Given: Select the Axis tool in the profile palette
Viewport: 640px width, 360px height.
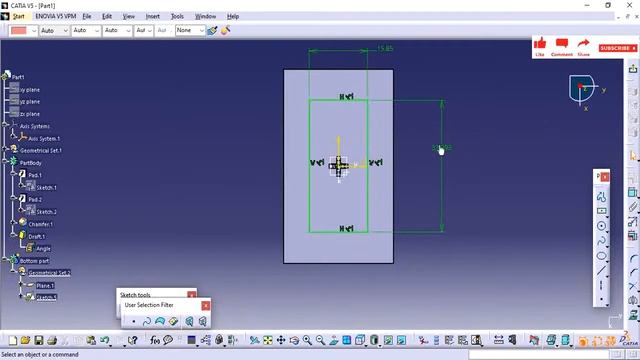Looking at the screenshot, I should [601, 285].
